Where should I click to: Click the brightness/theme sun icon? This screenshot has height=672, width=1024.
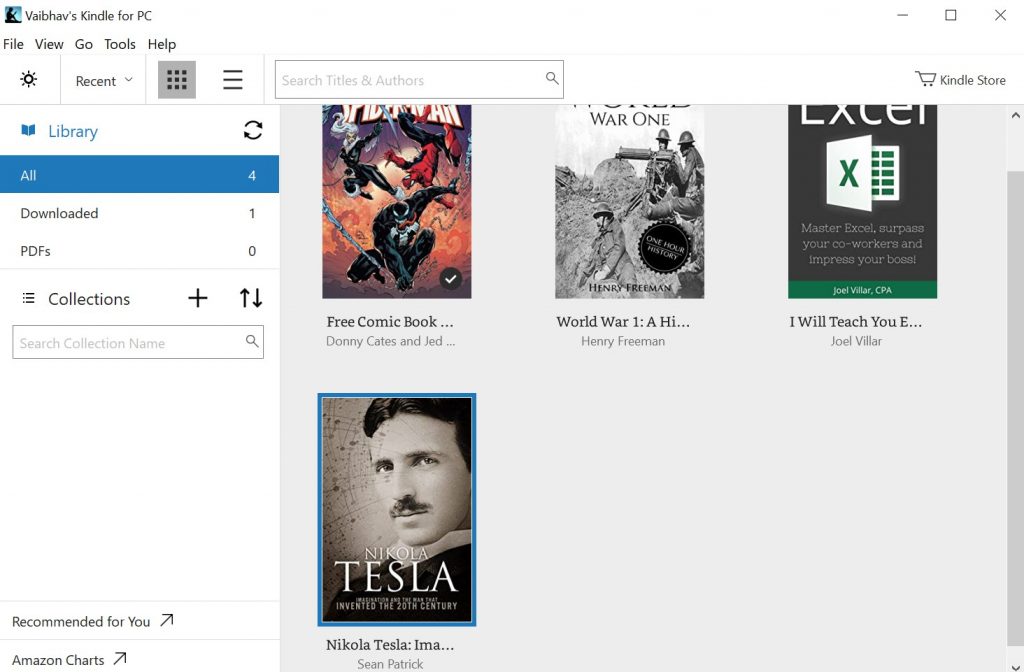(29, 80)
